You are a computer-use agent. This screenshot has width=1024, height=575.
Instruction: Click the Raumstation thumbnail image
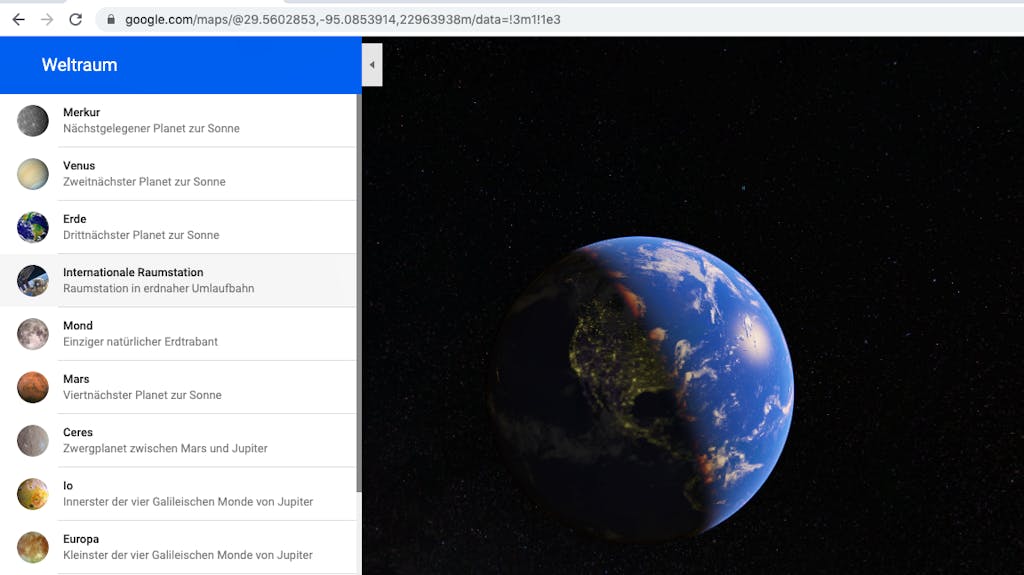(x=33, y=281)
